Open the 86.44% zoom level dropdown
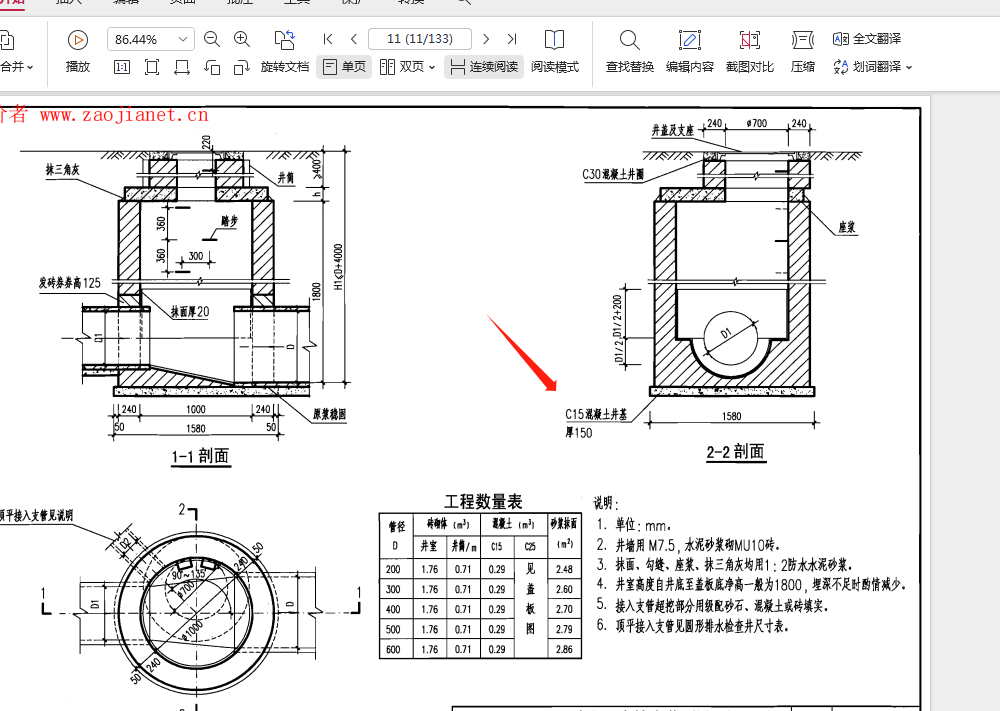The height and width of the screenshot is (711, 1000). click(x=183, y=40)
